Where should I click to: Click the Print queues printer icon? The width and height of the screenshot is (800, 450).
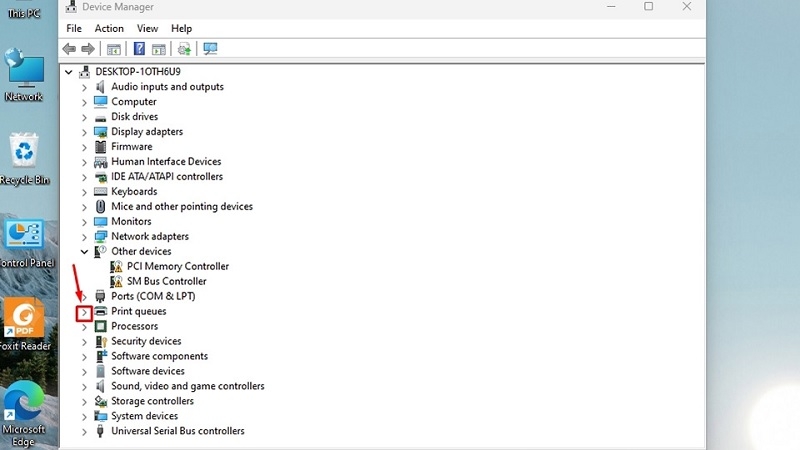101,311
